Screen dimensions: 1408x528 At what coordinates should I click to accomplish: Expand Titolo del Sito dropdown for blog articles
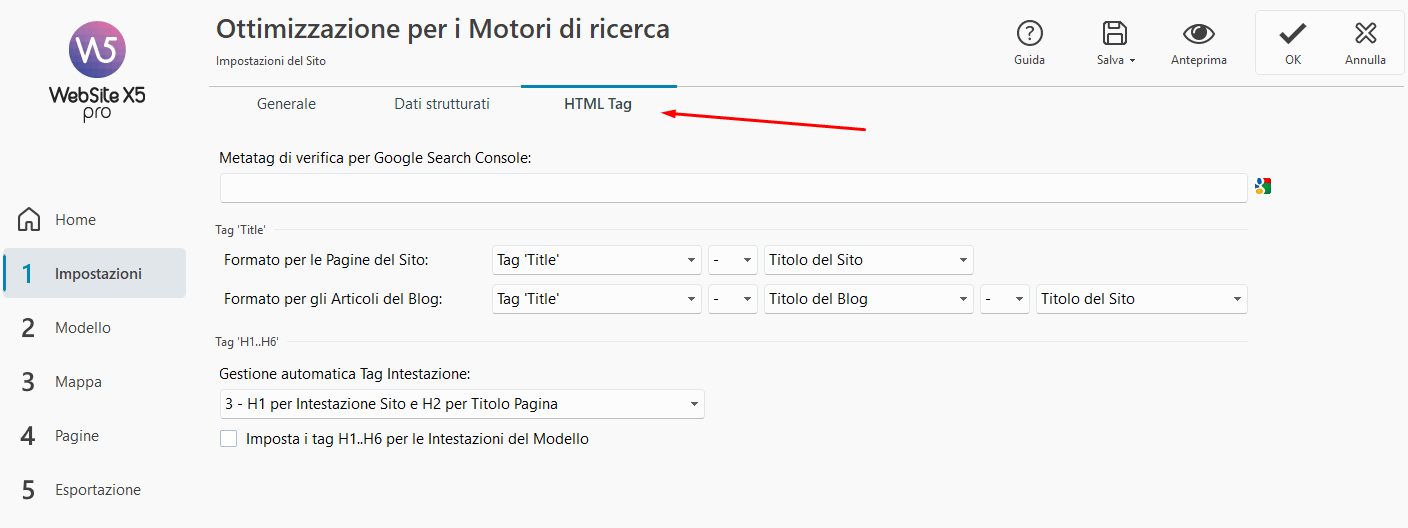1141,299
